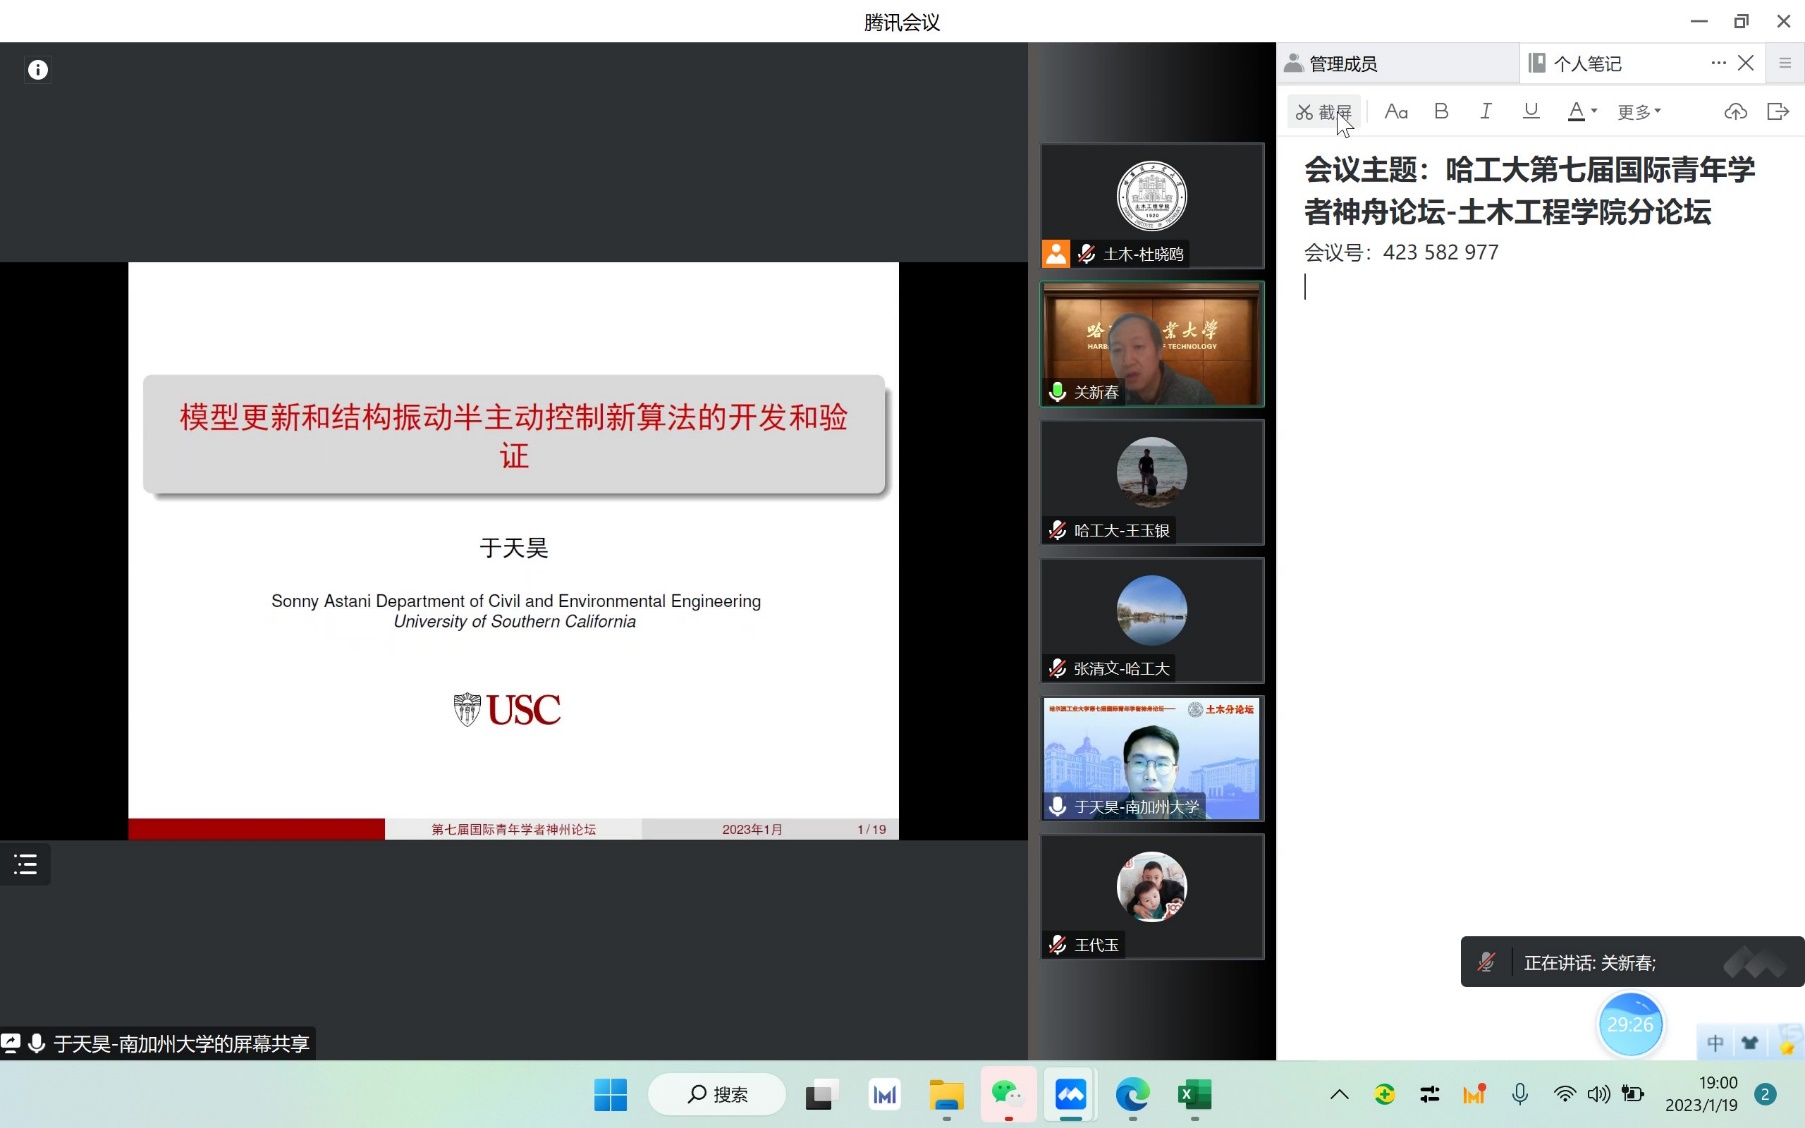Upload notes with the cloud icon
The image size is (1805, 1128).
point(1735,112)
